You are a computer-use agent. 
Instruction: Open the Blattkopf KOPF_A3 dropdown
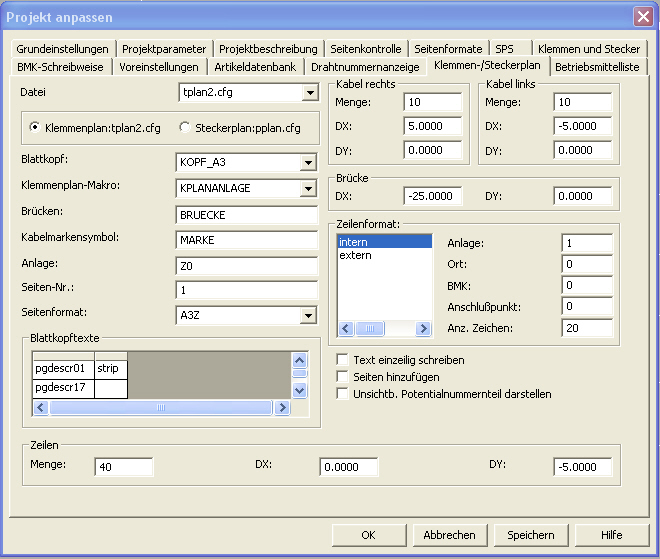click(x=309, y=162)
